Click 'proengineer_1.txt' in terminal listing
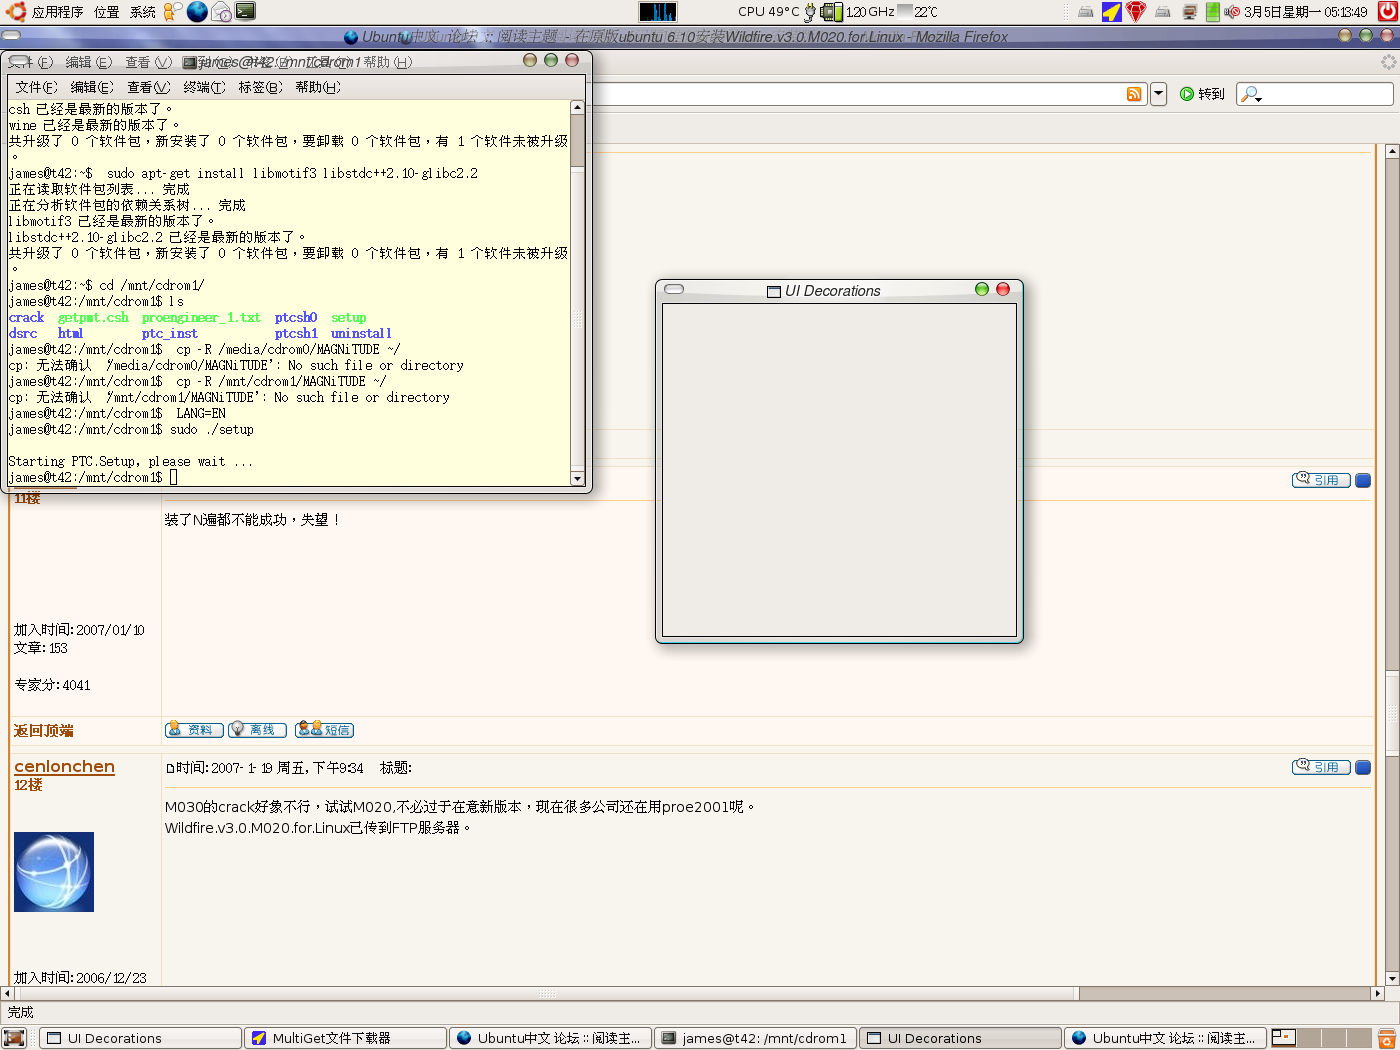This screenshot has width=1400, height=1050. [201, 317]
